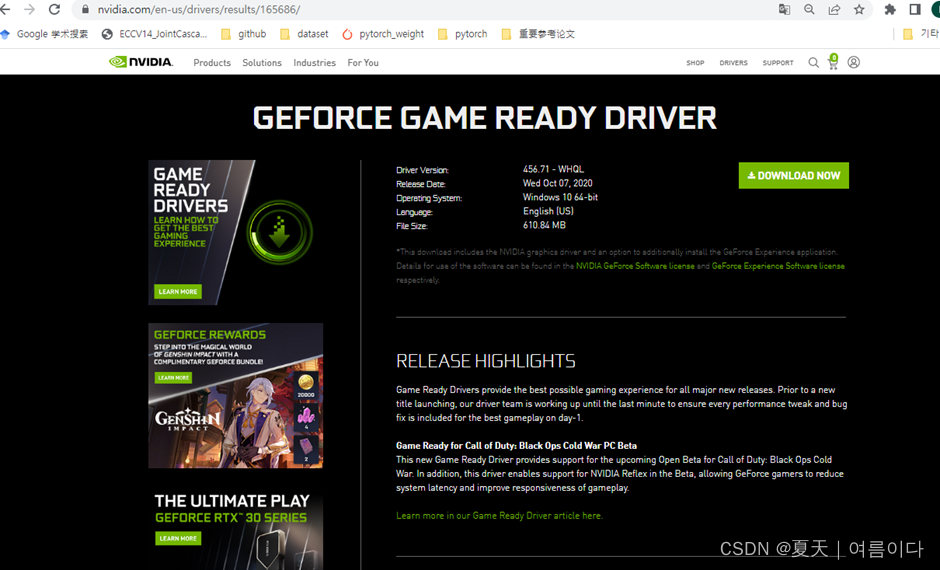Click the GEFORCE GAME READY DRIVER title
Screen dimensions: 940x570
(x=484, y=117)
